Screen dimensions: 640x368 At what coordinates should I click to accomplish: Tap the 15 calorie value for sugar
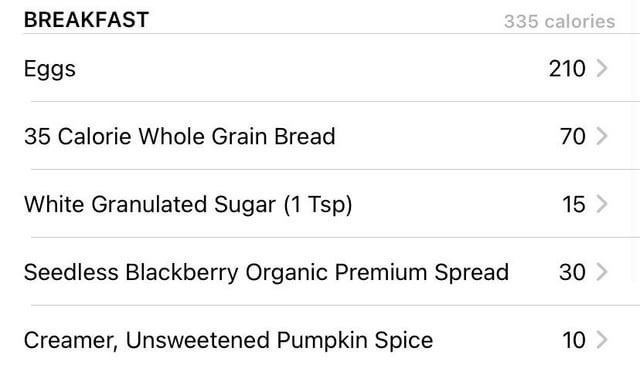pyautogui.click(x=574, y=204)
